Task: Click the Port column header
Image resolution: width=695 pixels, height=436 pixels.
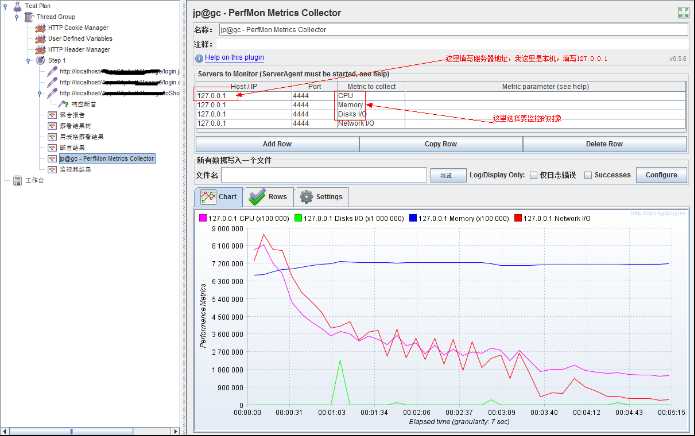Action: click(314, 87)
